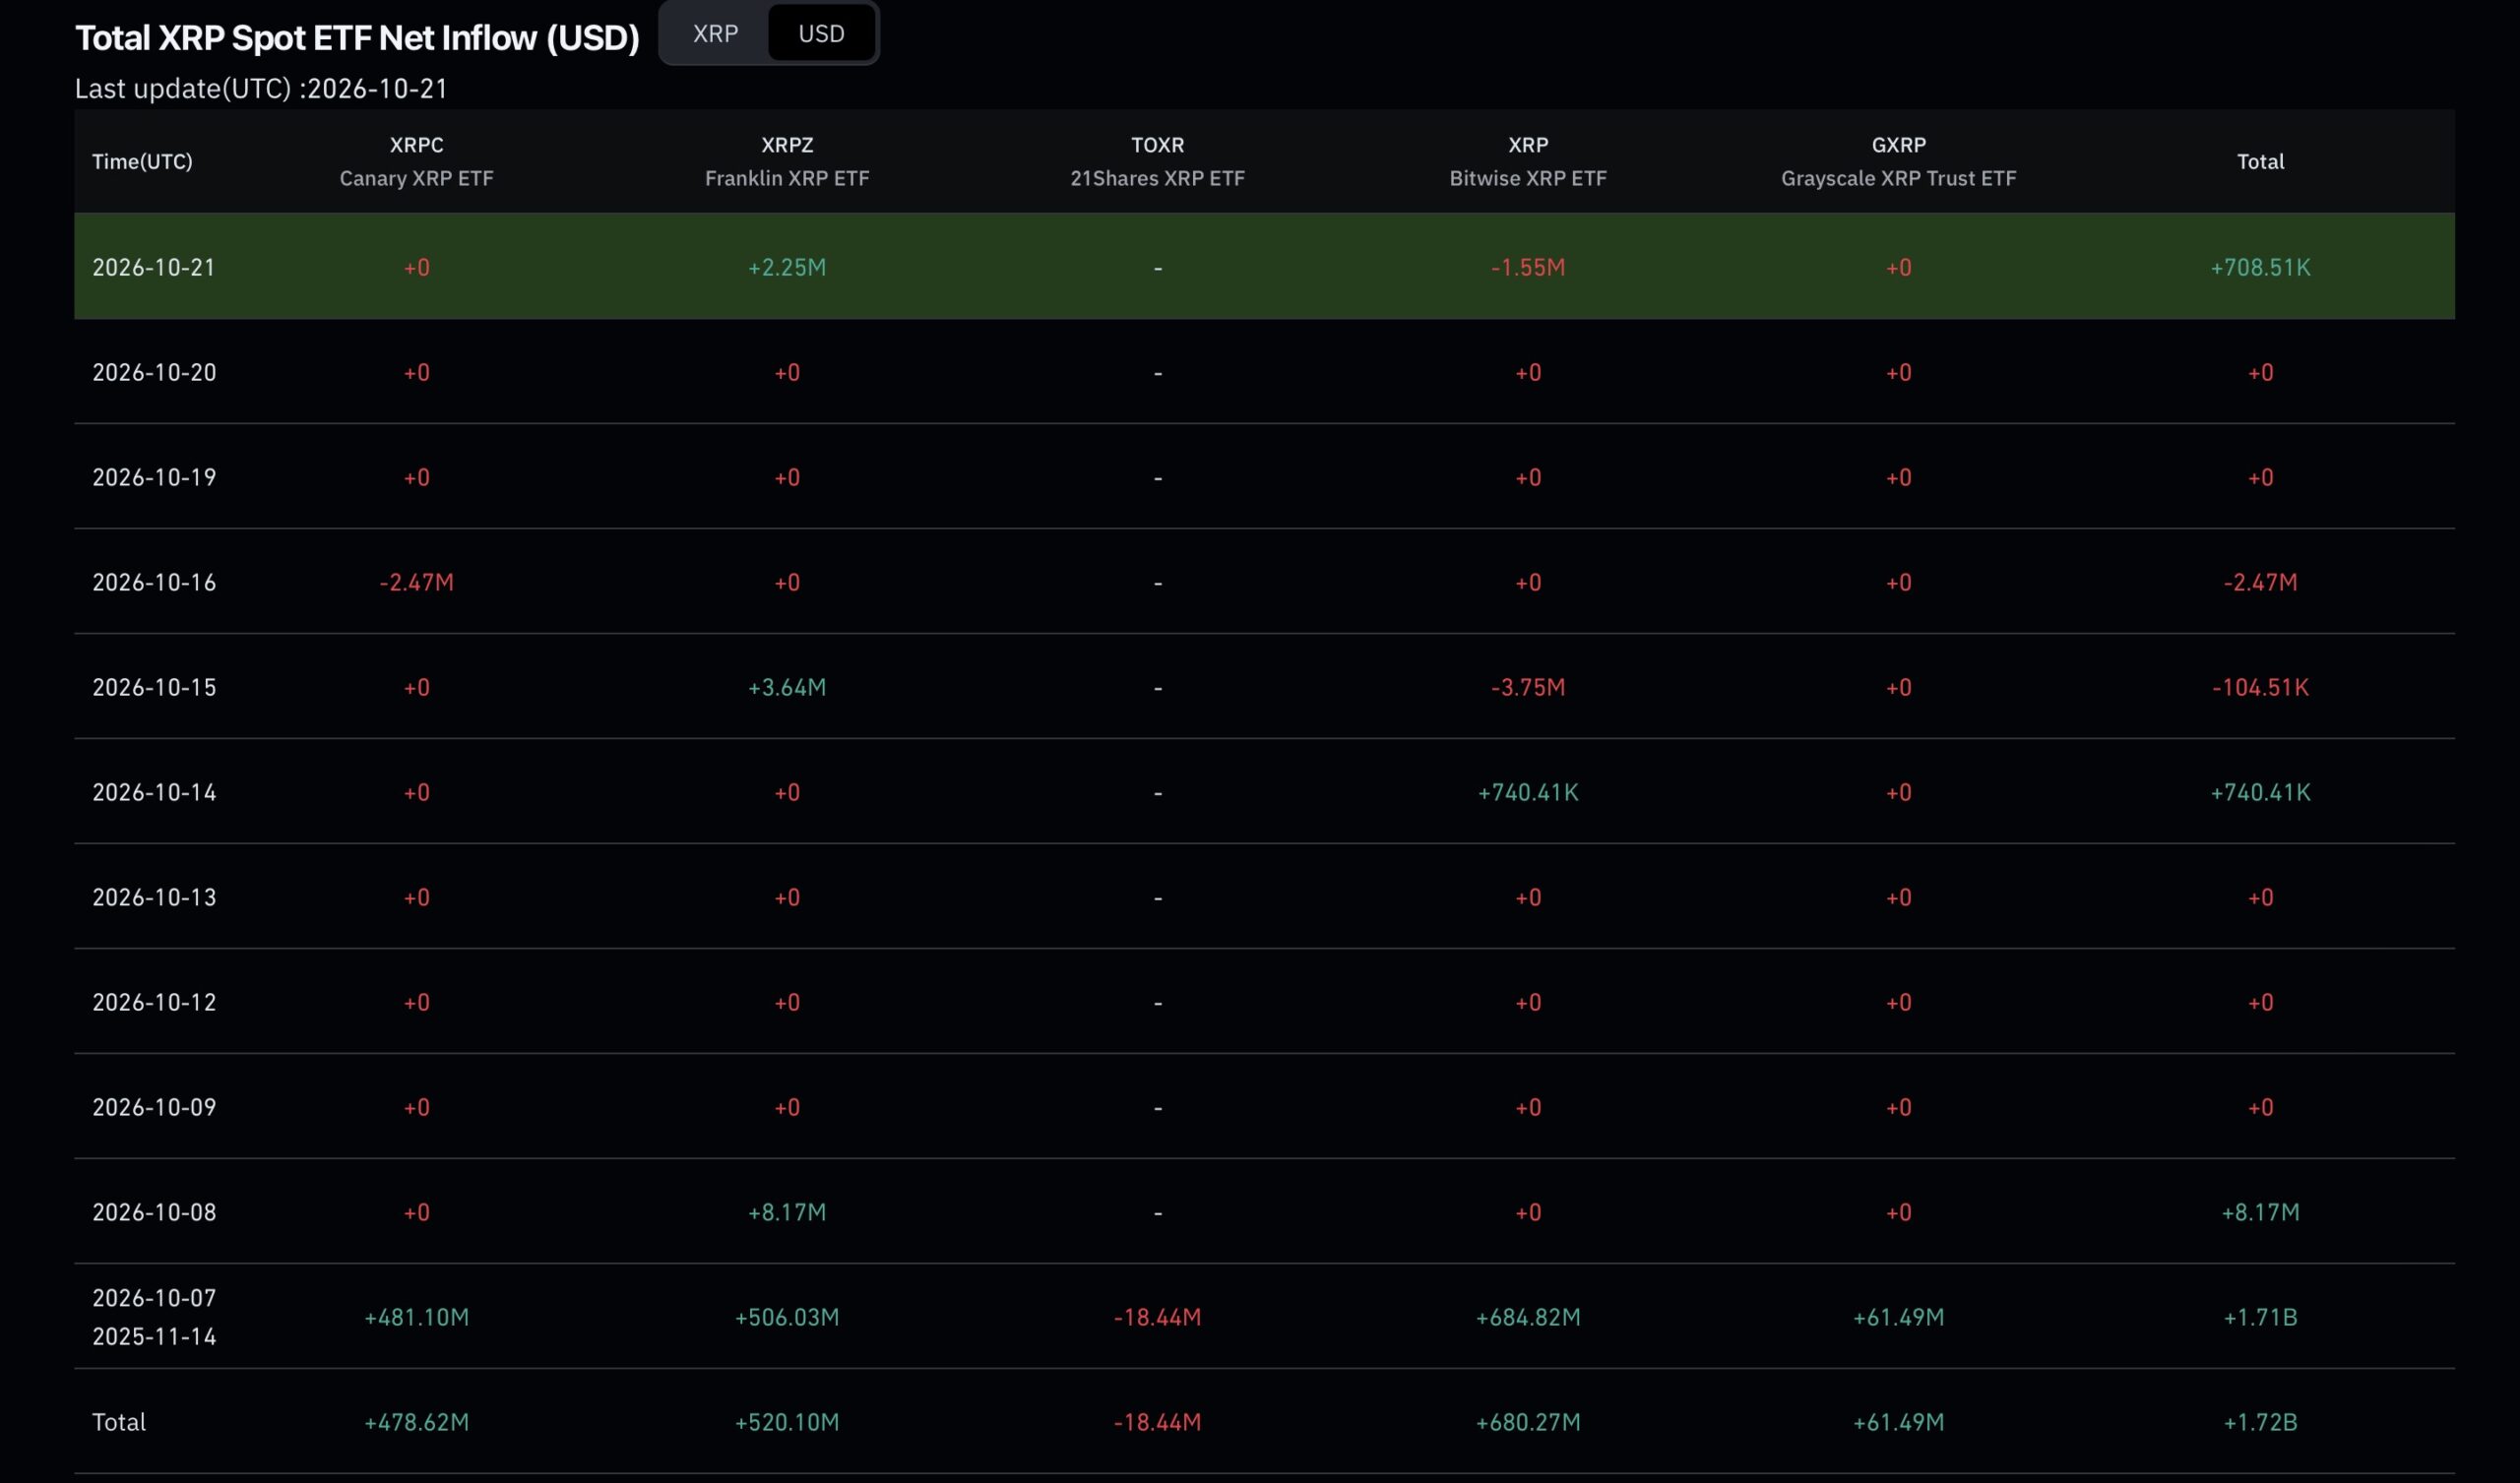
Task: Select the 2026-10-13 date cell
Action: pyautogui.click(x=154, y=898)
